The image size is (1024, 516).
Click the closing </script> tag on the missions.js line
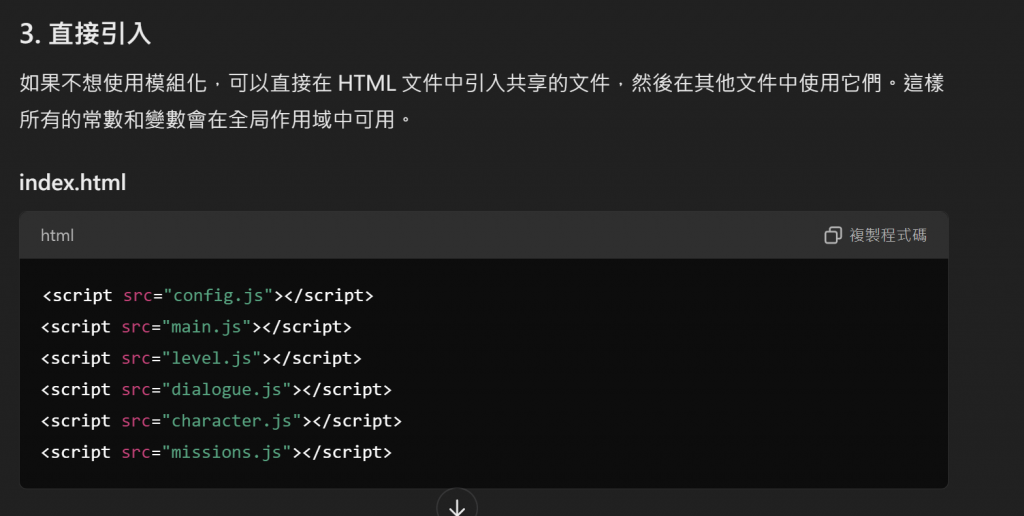click(347, 452)
